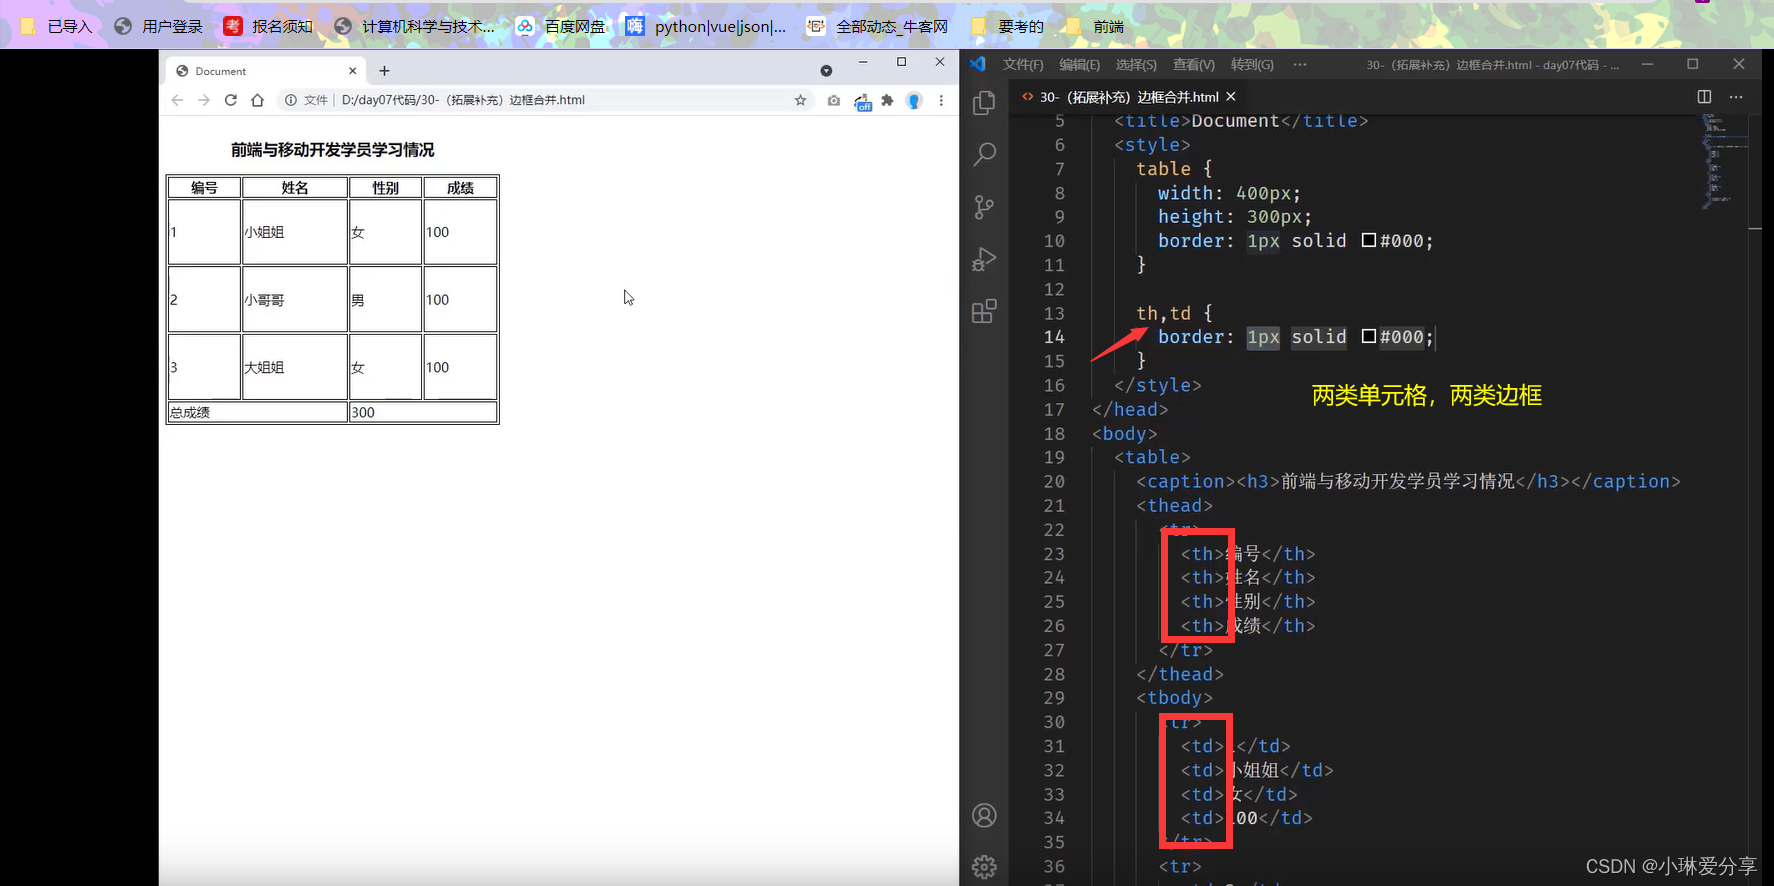
Task: Open the 百度网盘 bookmark
Action: [561, 26]
